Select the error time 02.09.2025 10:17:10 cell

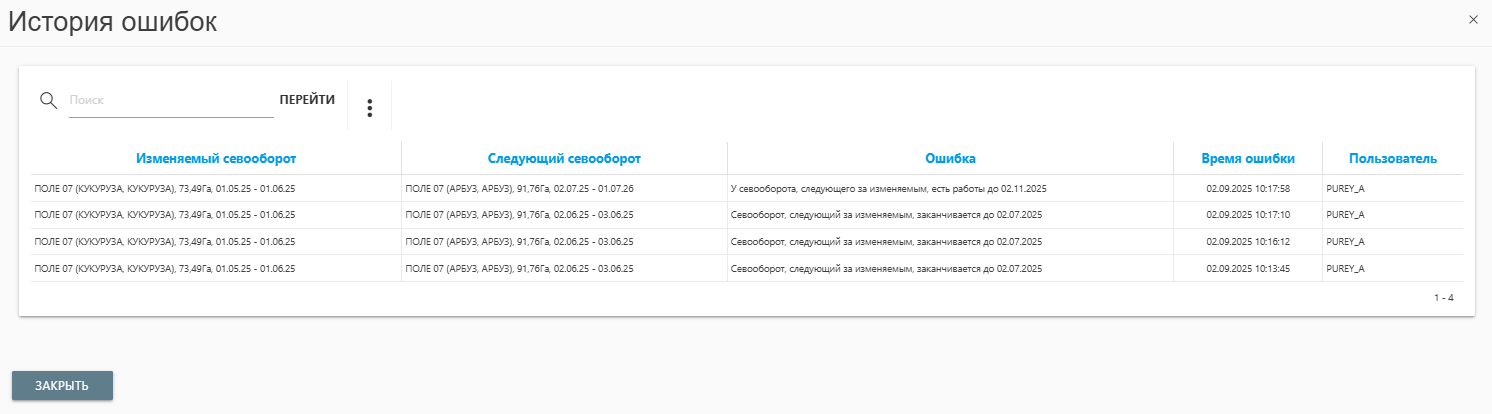[x=1248, y=215]
